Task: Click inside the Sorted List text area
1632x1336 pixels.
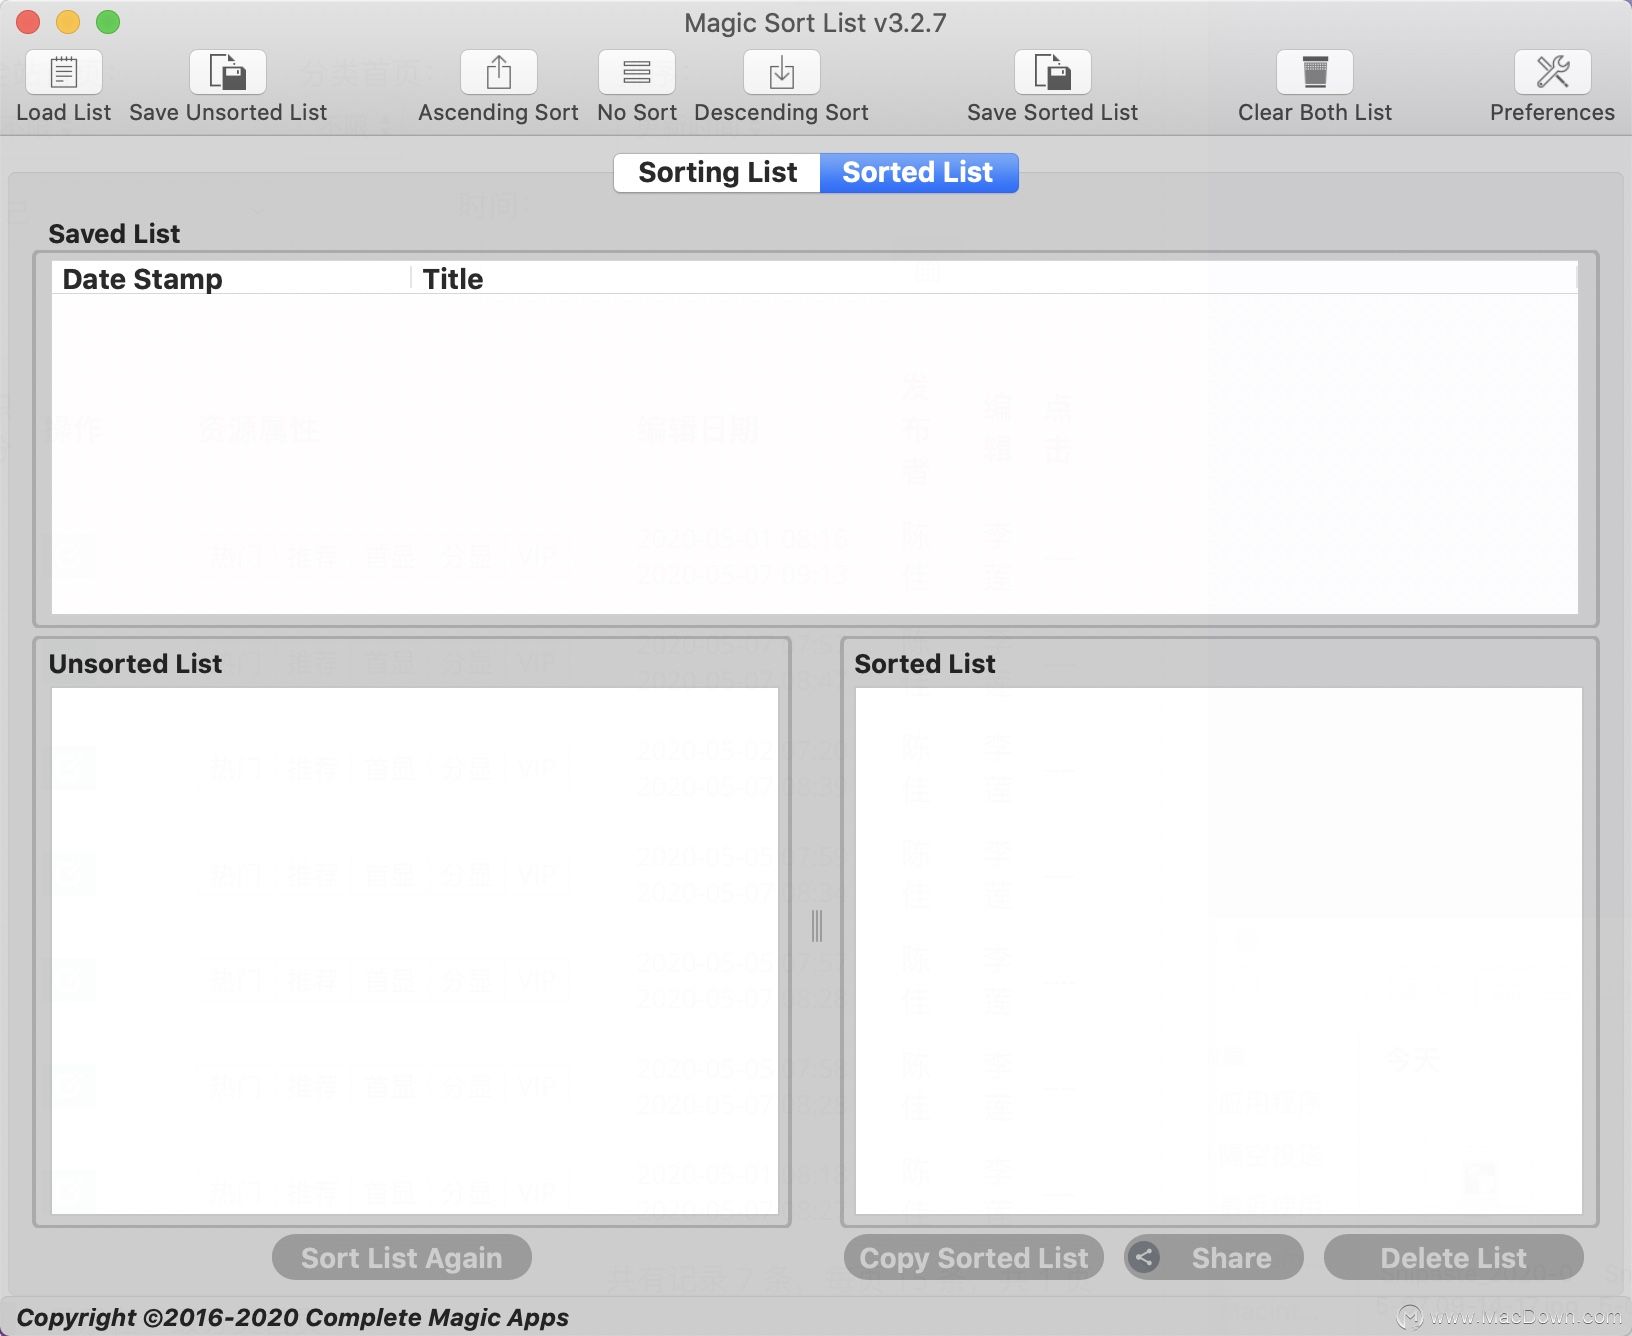Action: (x=1219, y=950)
